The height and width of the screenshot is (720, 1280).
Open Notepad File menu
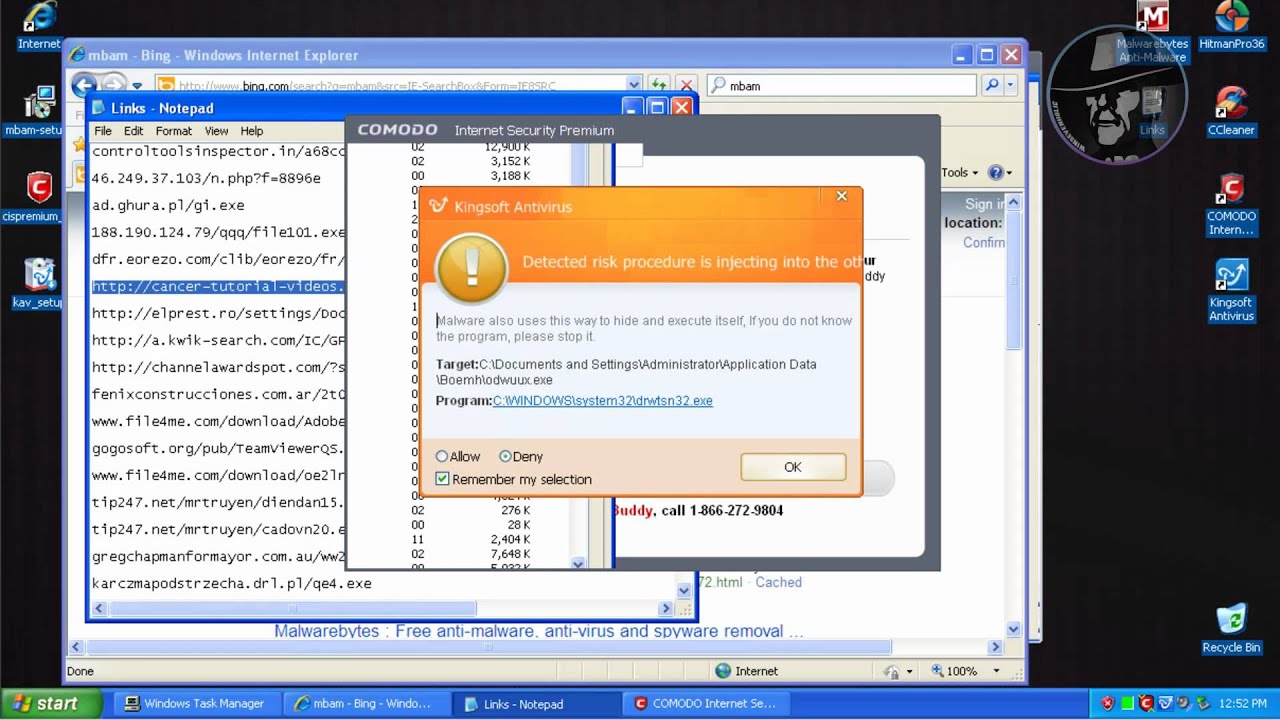(x=103, y=131)
